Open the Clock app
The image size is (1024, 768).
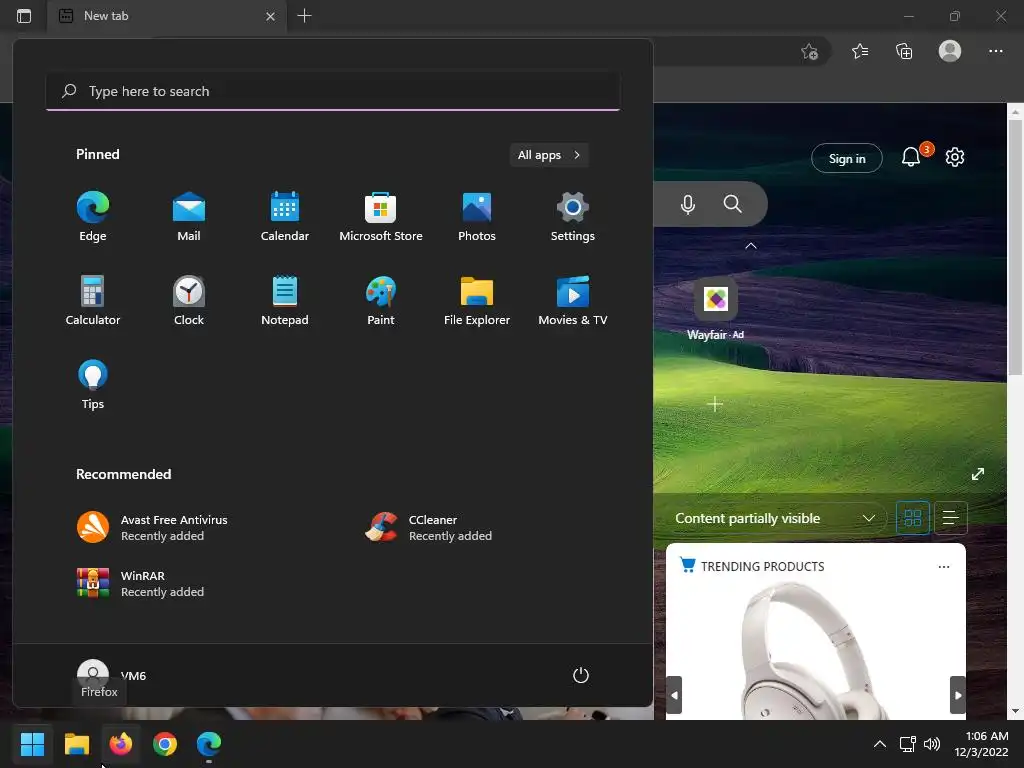189,300
